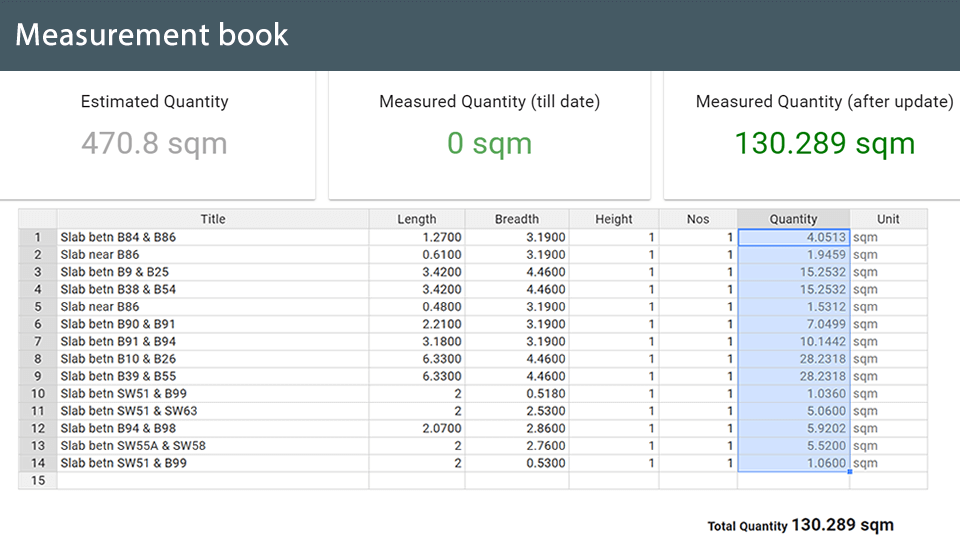Viewport: 960px width, 540px height.
Task: Click the top 130.289 sqm after-update value
Action: click(825, 144)
